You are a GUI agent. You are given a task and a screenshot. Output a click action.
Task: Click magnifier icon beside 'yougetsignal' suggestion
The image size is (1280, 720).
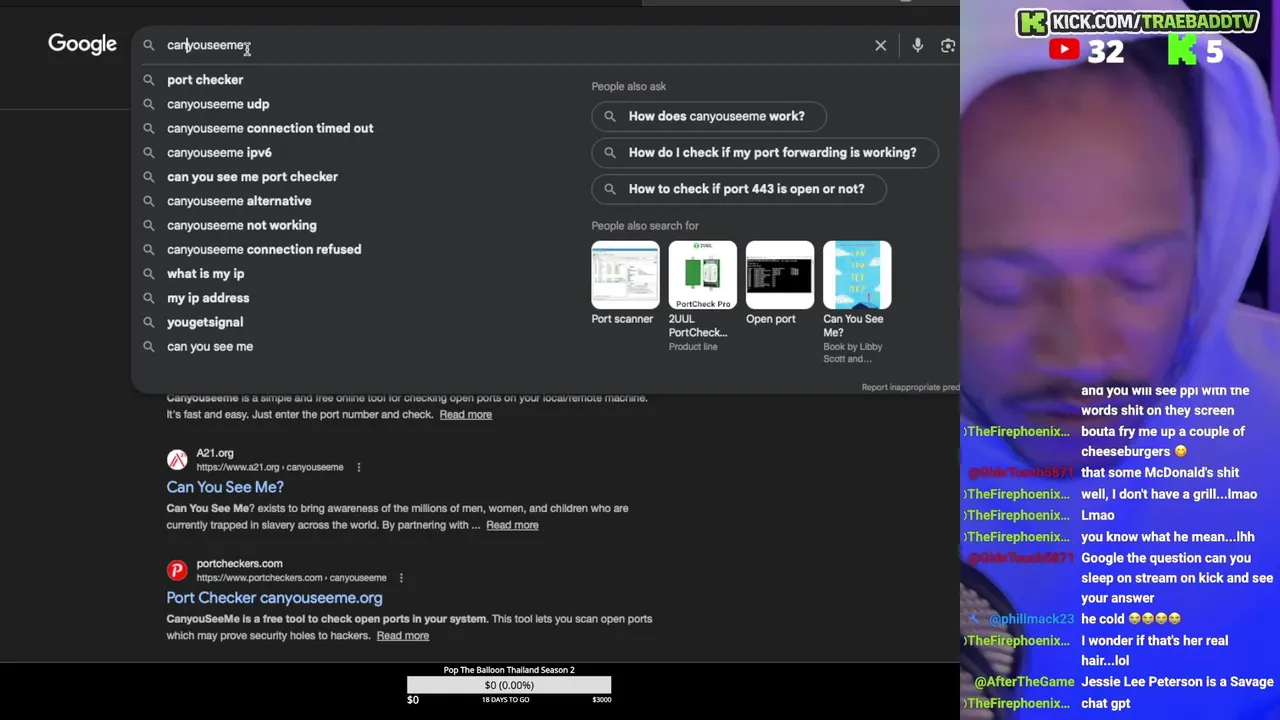point(148,322)
